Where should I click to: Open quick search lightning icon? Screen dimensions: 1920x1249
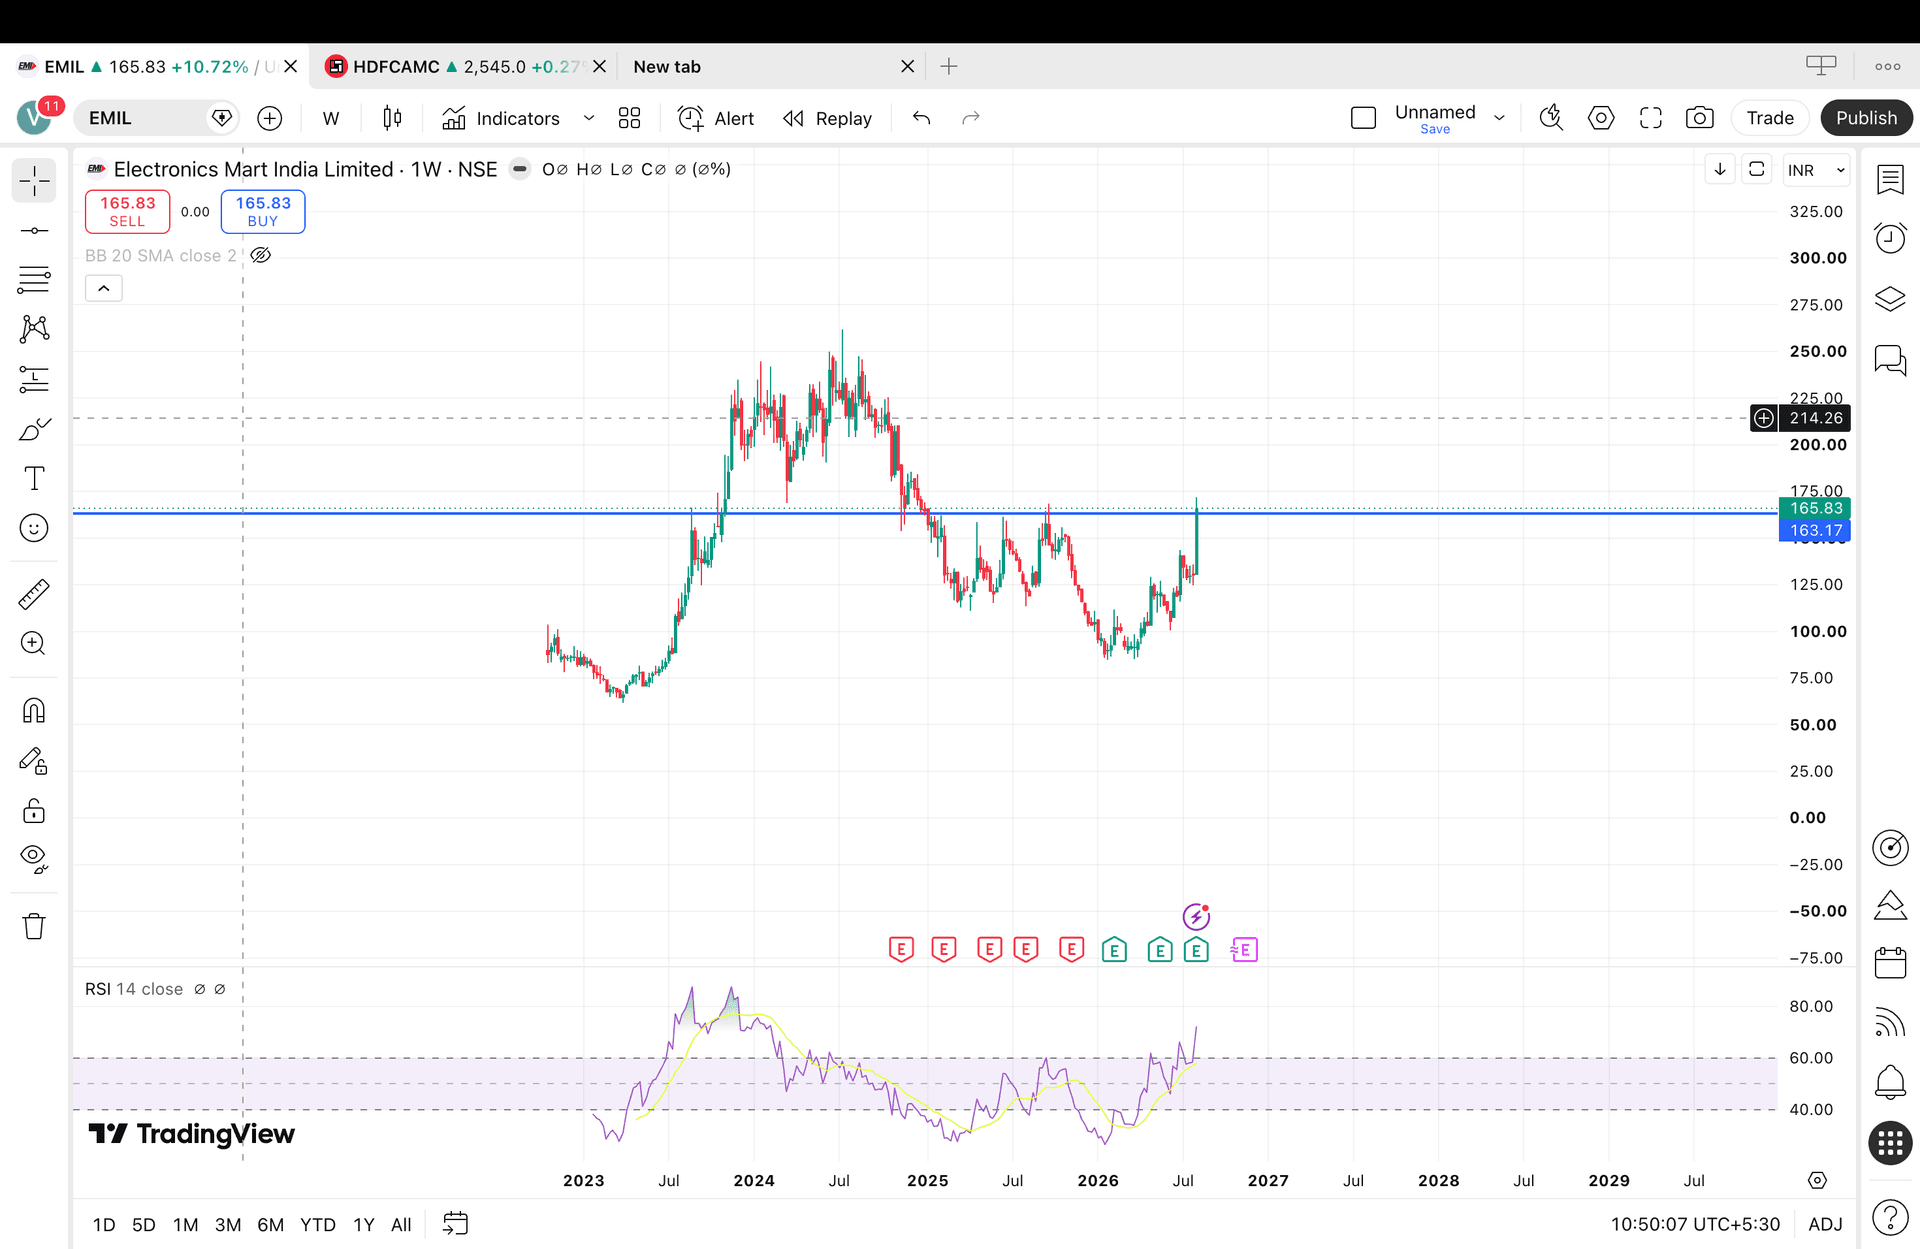(1551, 118)
